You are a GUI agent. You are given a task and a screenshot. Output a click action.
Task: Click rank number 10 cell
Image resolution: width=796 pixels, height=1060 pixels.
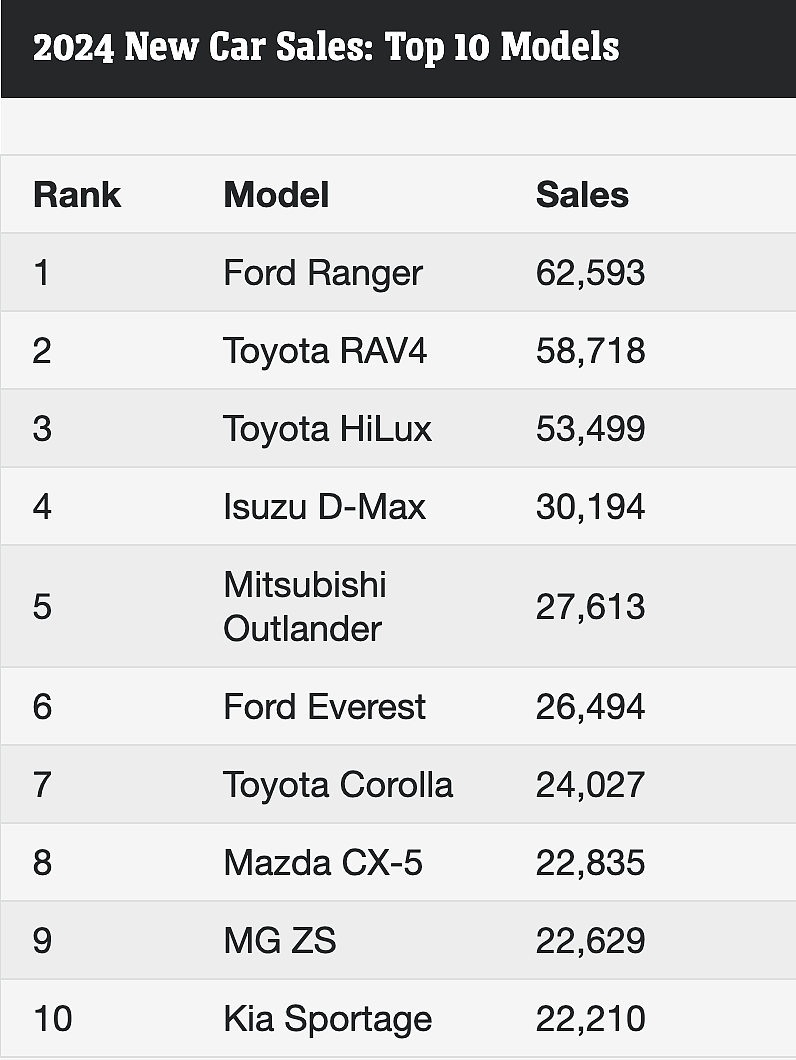click(53, 1018)
